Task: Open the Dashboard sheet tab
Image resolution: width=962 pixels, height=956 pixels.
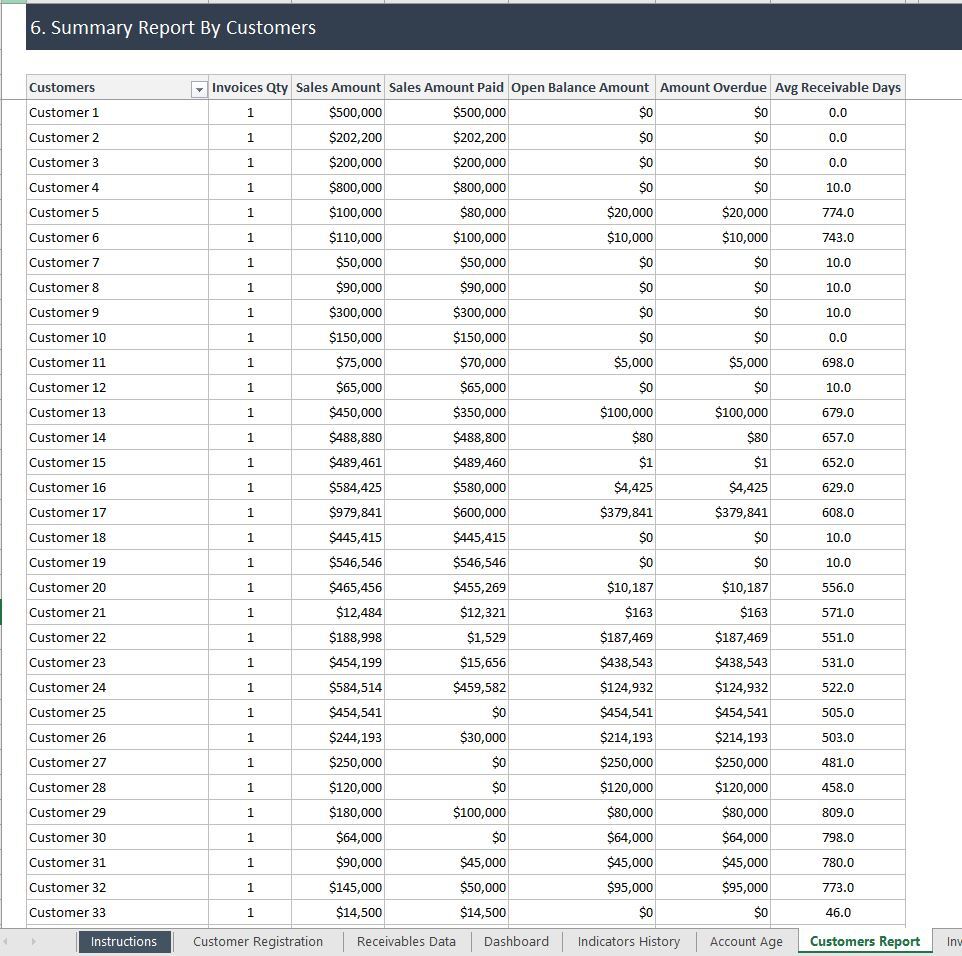Action: (x=516, y=941)
